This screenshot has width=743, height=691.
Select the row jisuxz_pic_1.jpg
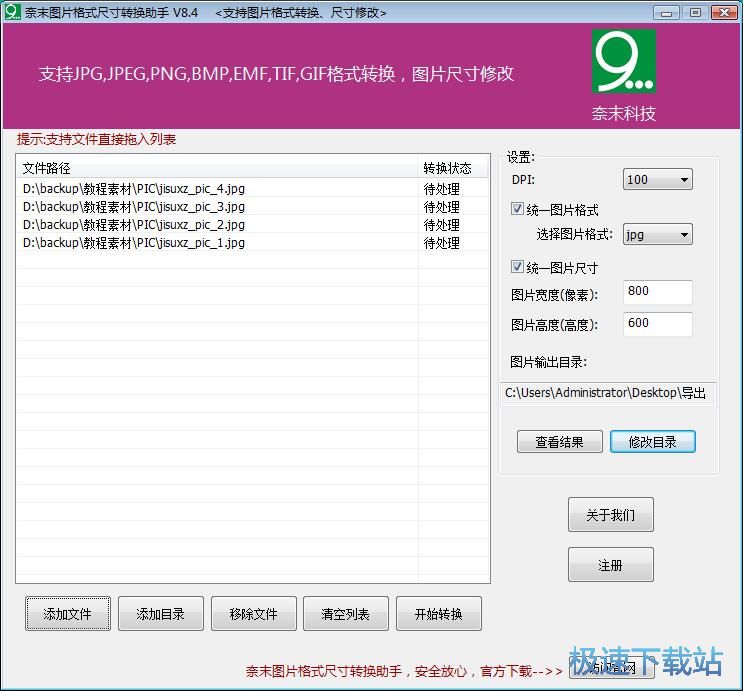[253, 243]
